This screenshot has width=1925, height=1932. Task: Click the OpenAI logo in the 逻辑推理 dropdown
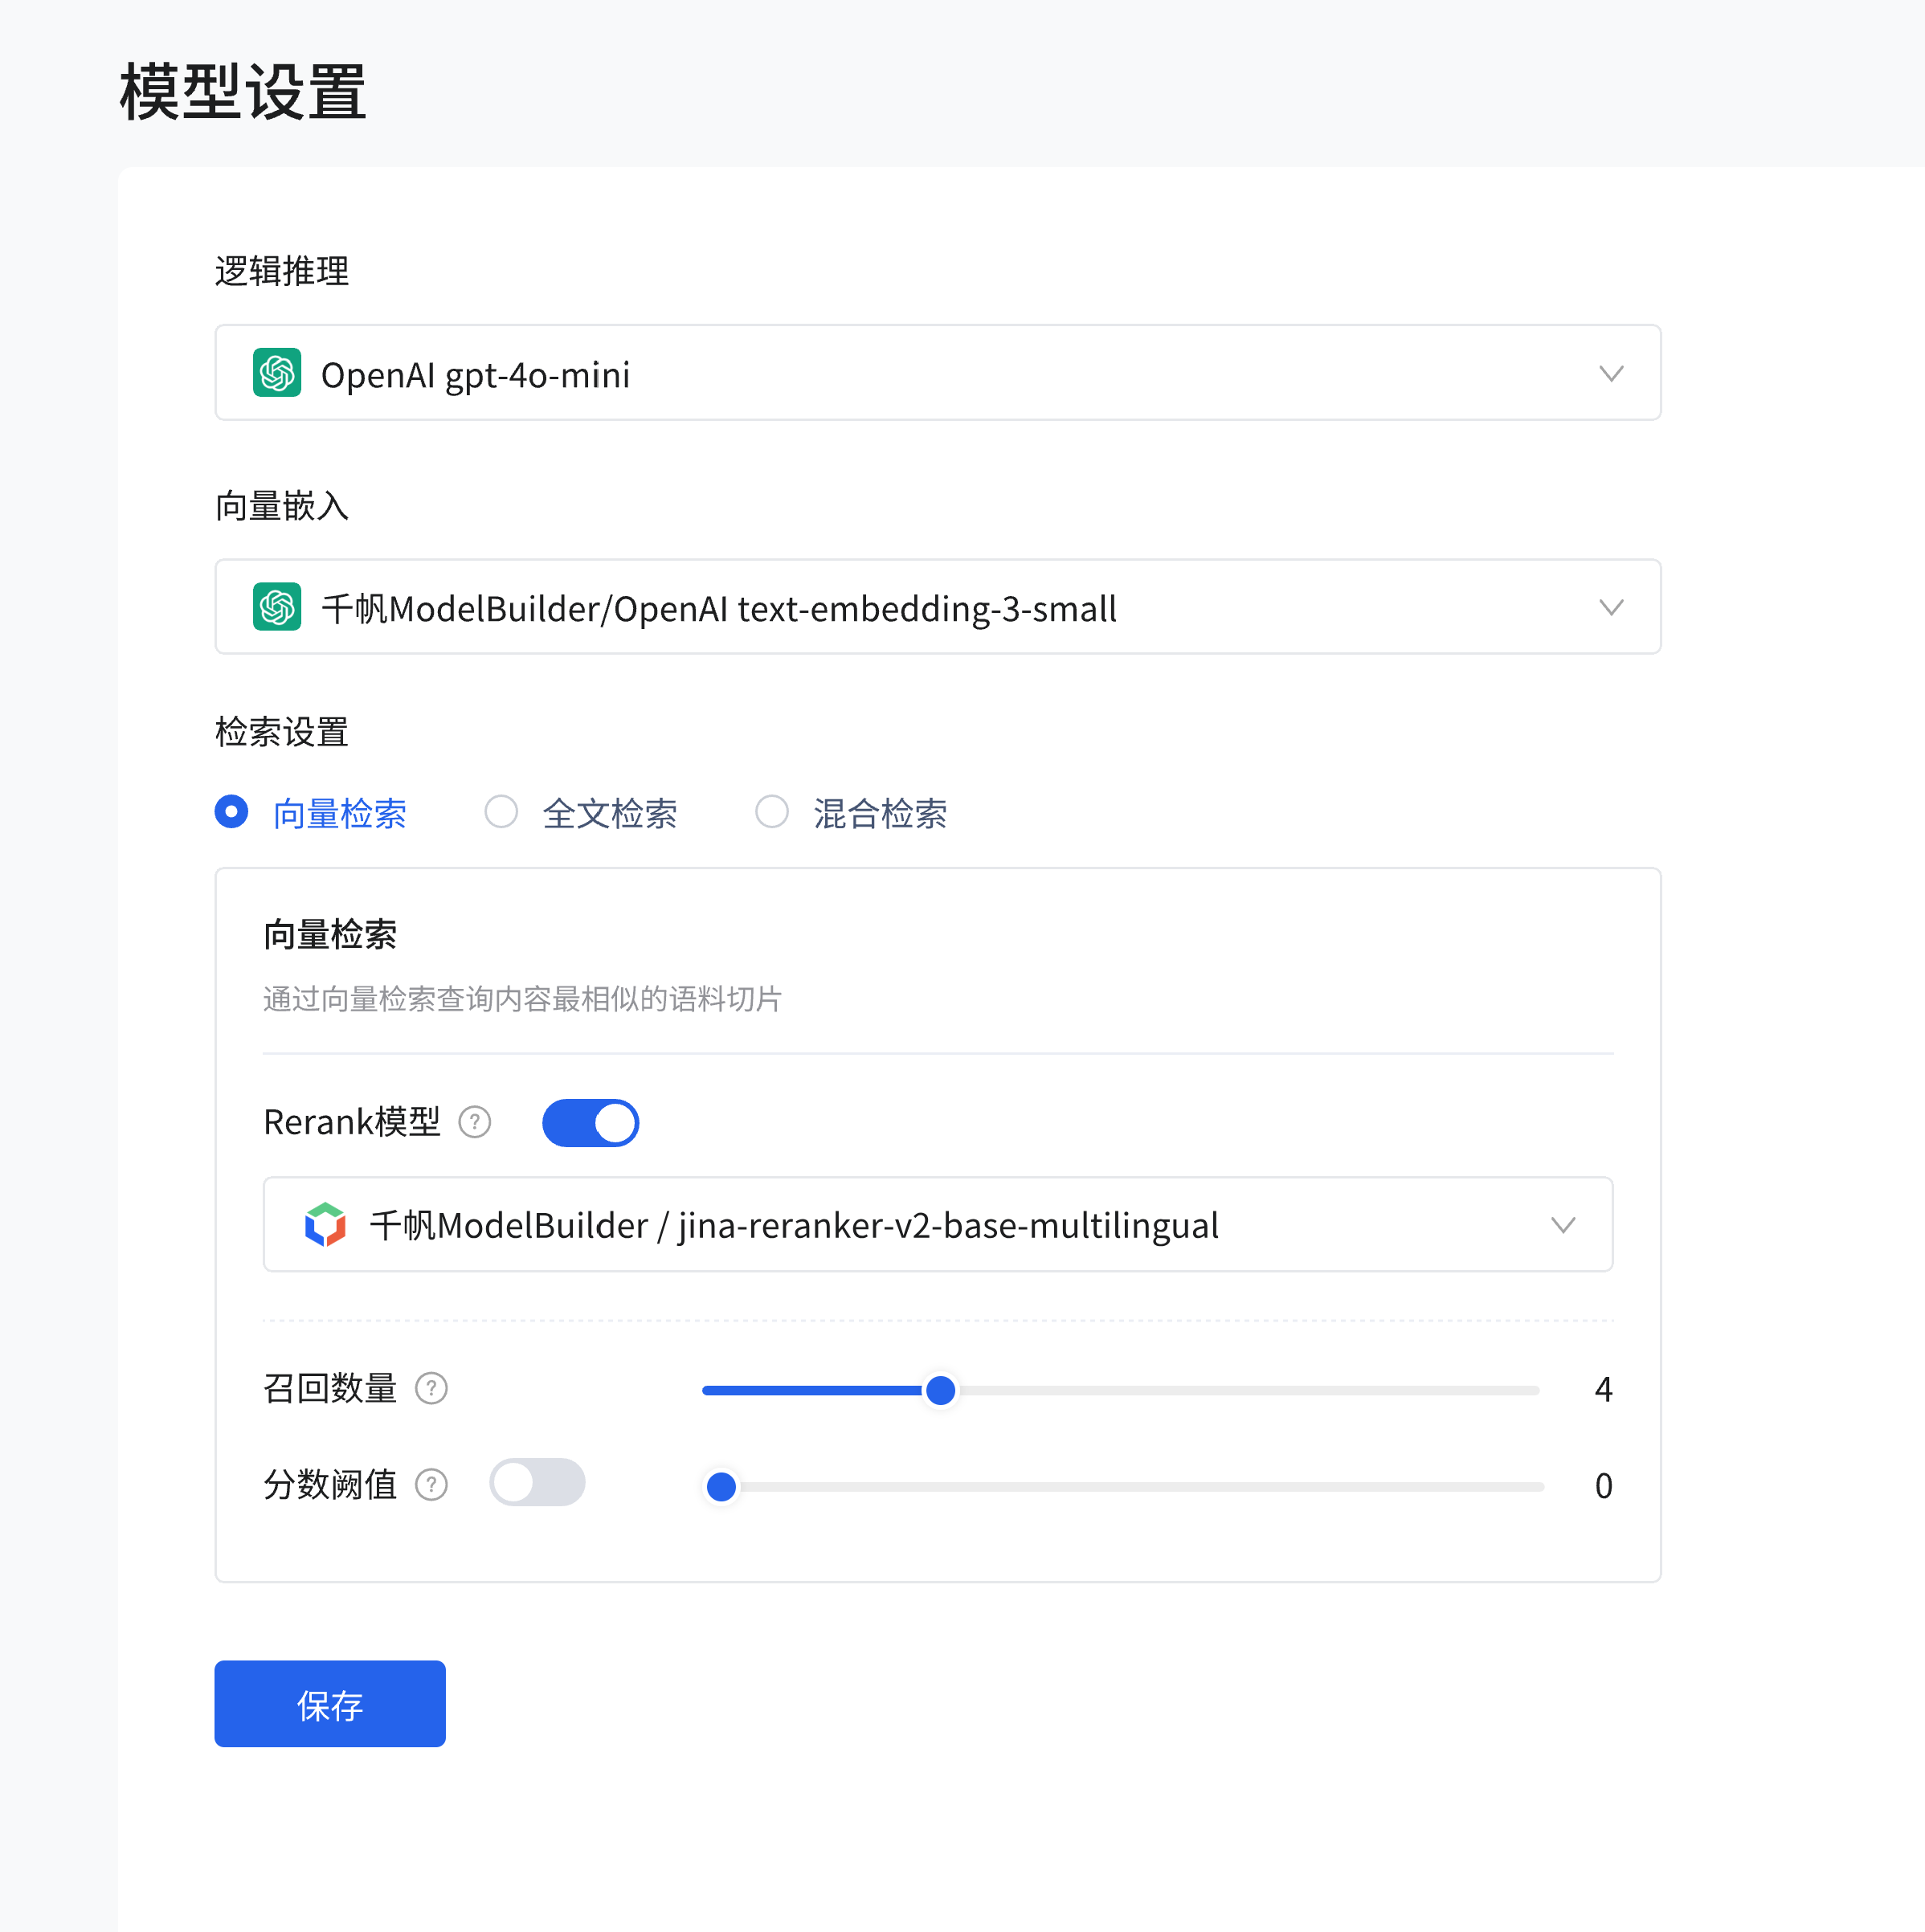[x=277, y=373]
